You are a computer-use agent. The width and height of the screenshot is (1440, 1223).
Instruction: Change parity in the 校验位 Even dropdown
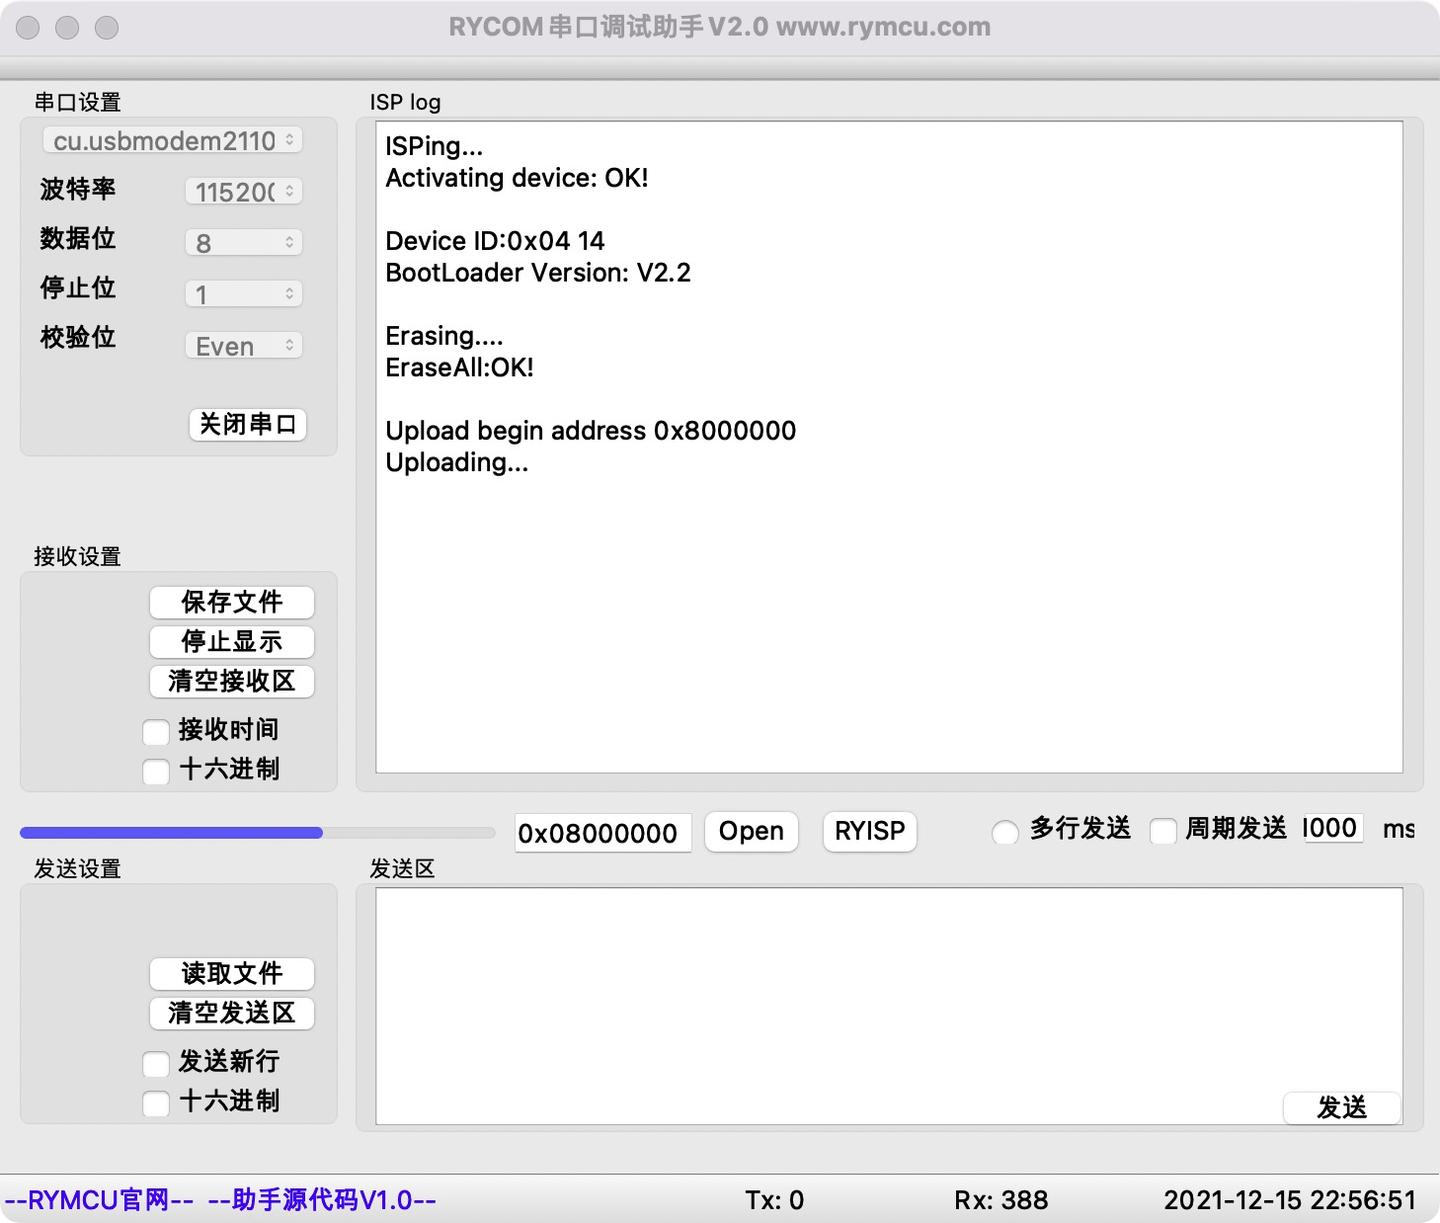point(243,345)
